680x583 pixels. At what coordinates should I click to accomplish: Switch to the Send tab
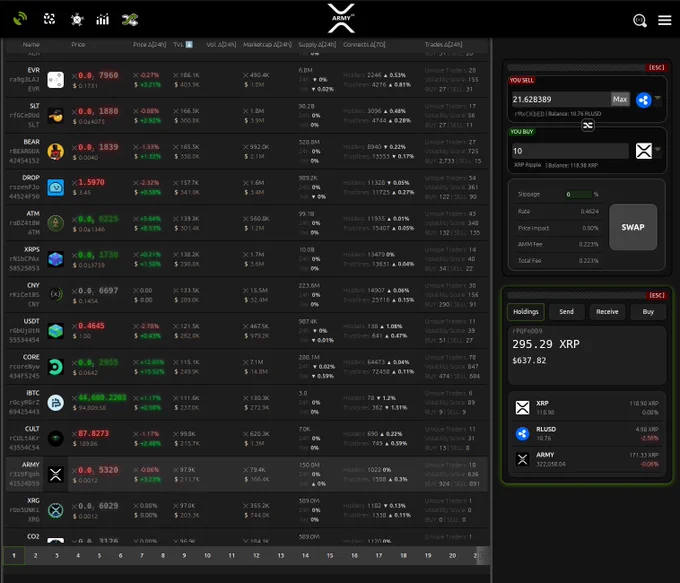(566, 312)
